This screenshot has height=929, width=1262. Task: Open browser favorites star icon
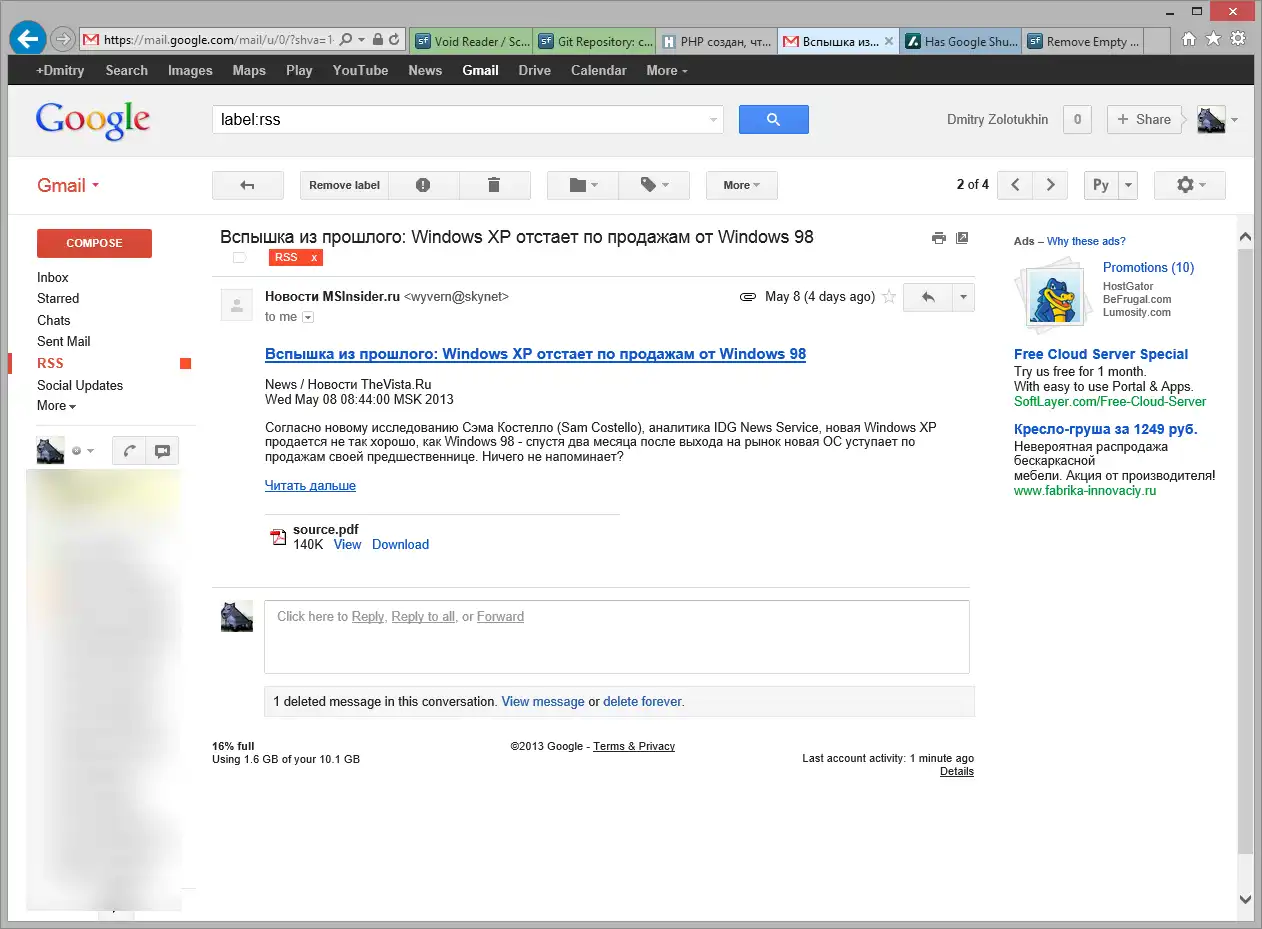1213,39
